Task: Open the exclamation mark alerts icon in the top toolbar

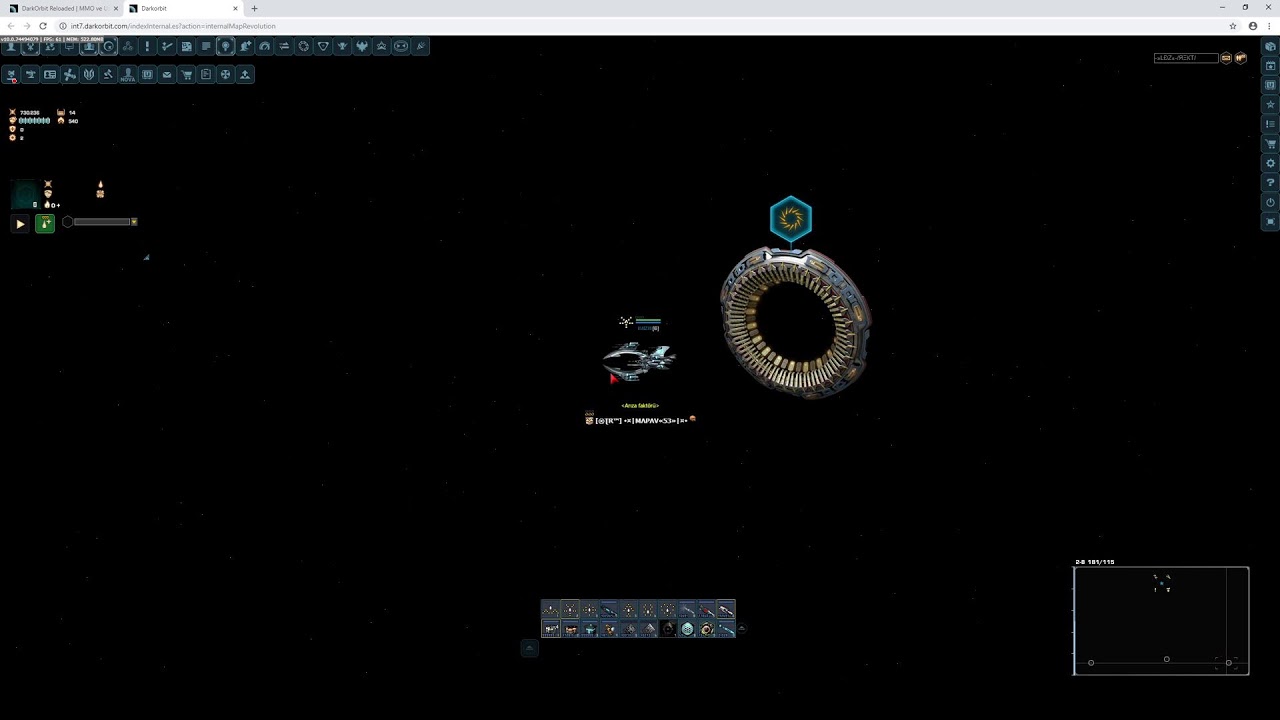Action: [147, 46]
